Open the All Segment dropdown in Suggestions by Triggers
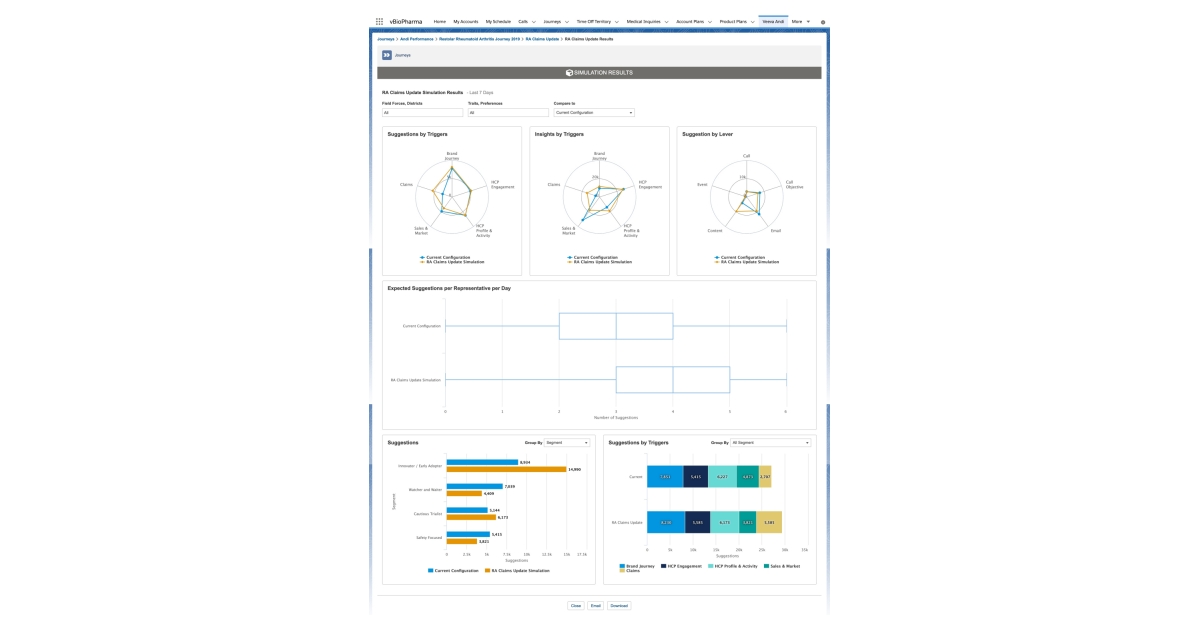 tap(770, 443)
